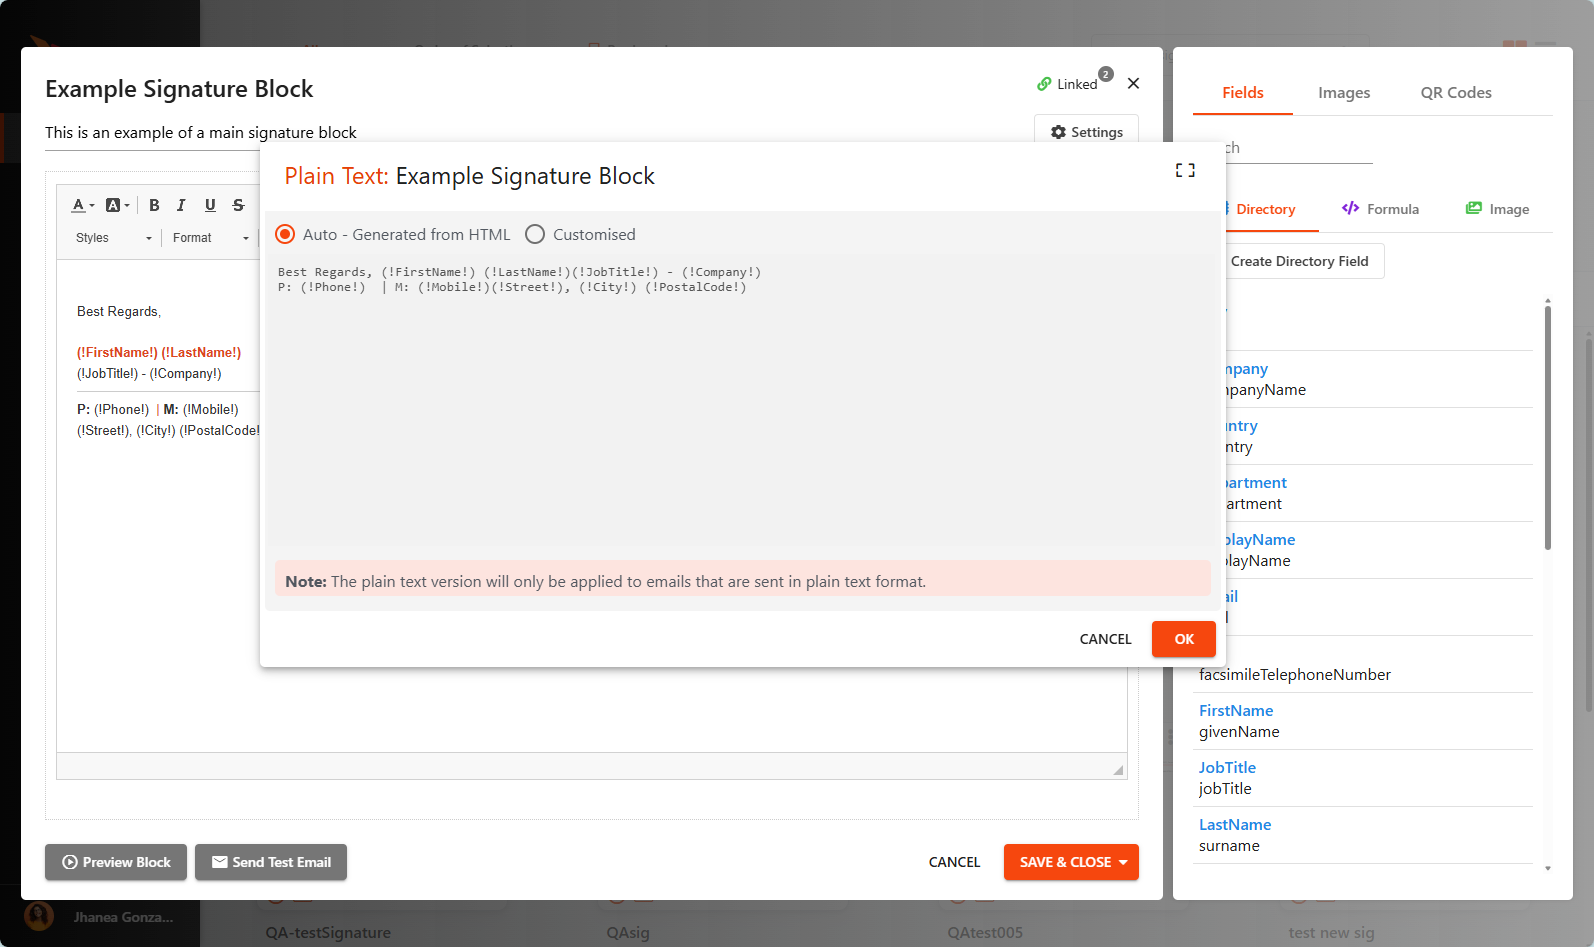Switch to the Images tab

(x=1344, y=93)
